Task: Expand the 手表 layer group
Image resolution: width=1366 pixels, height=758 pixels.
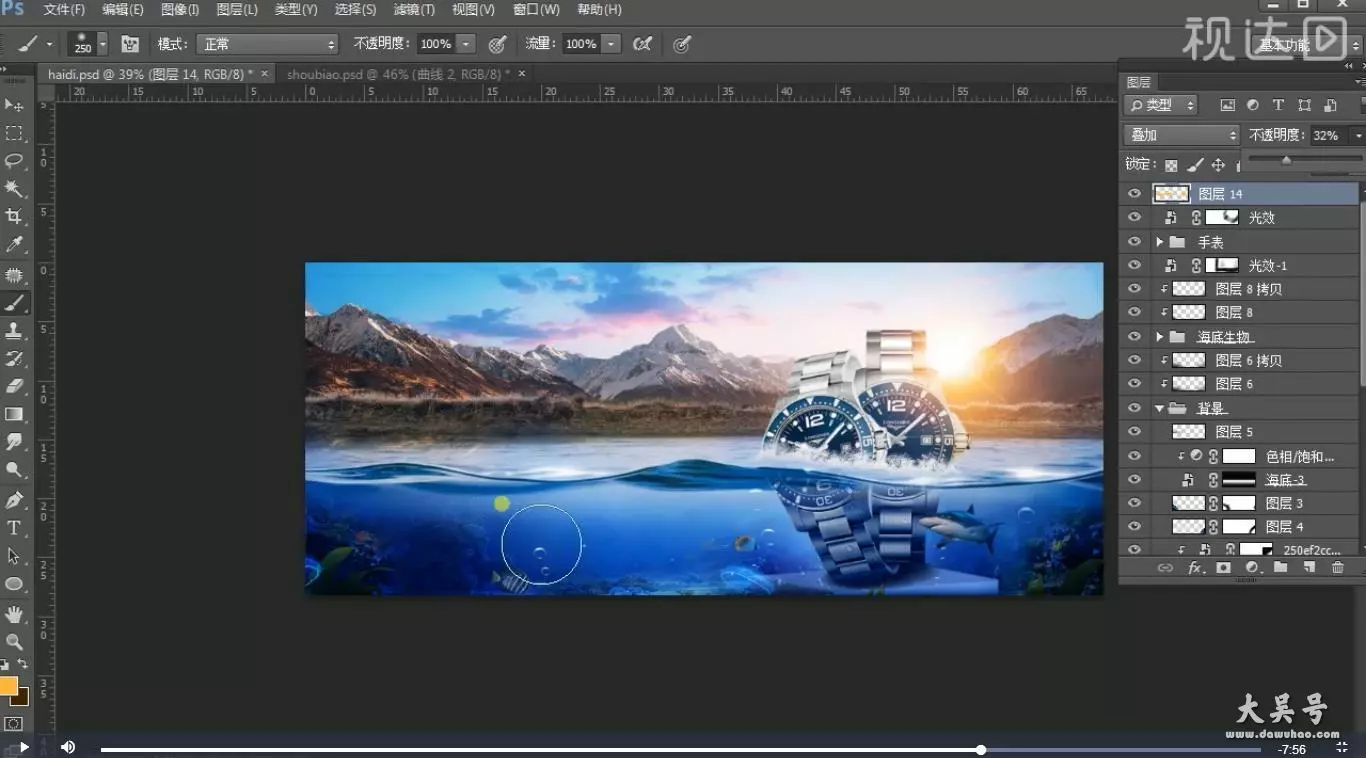Action: point(1160,242)
